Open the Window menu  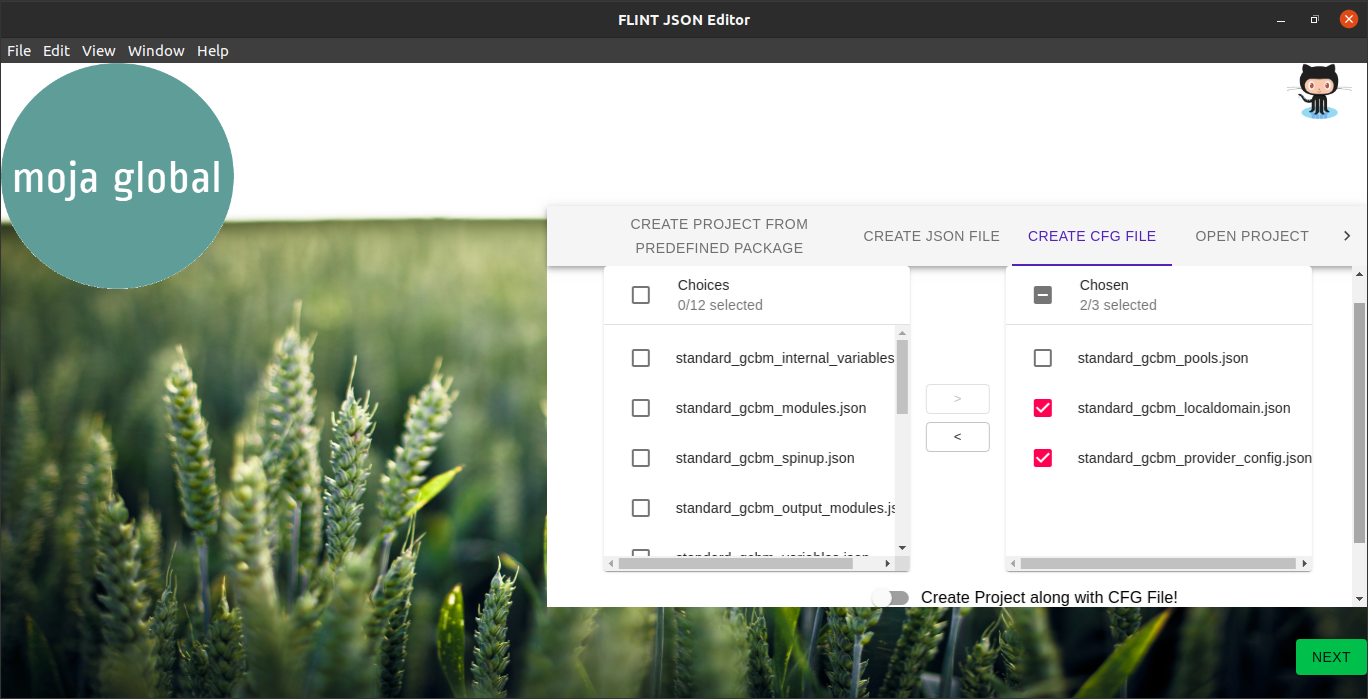click(x=156, y=51)
